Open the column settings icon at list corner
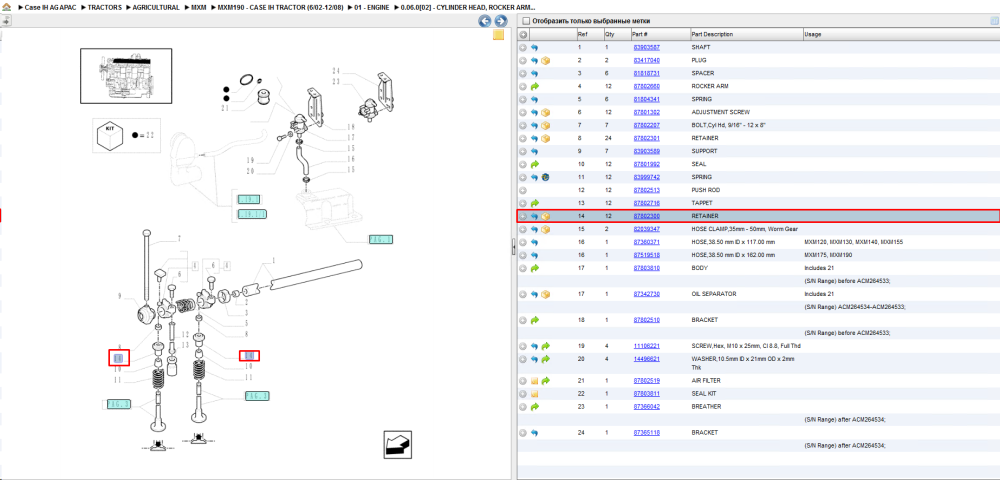This screenshot has height=480, width=1000. 994,21
